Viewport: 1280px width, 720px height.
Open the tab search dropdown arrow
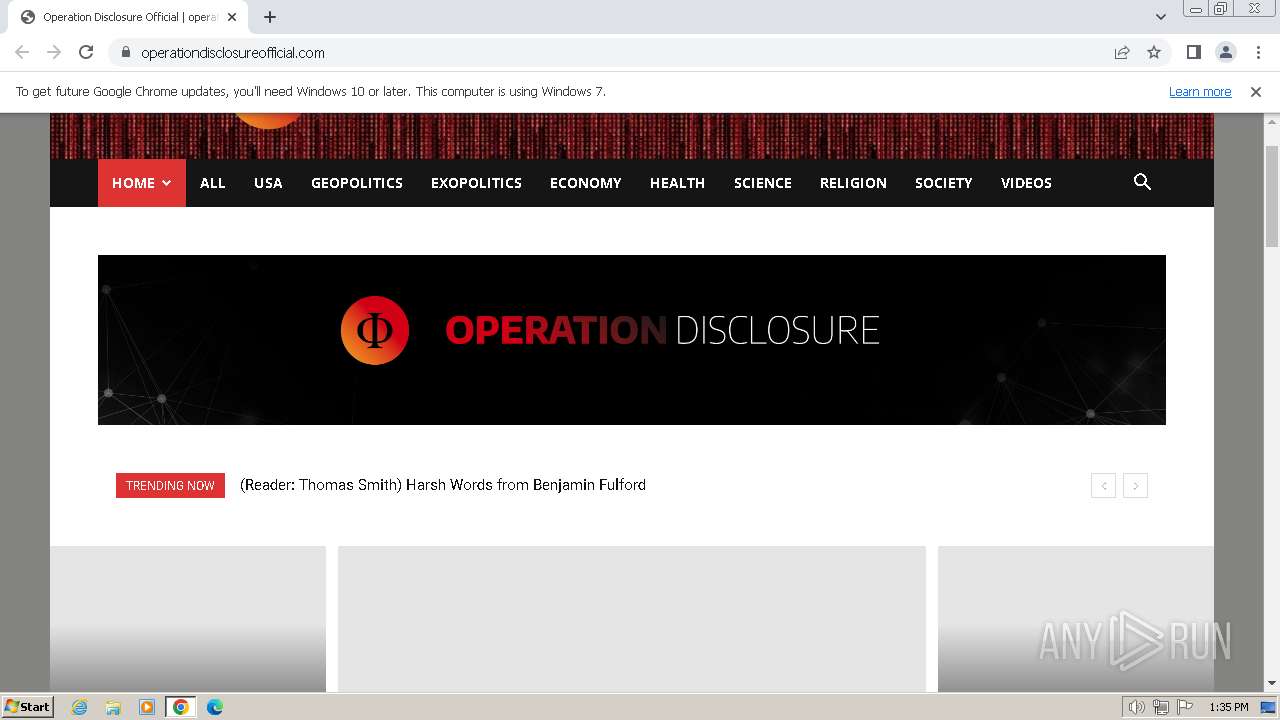click(x=1161, y=17)
